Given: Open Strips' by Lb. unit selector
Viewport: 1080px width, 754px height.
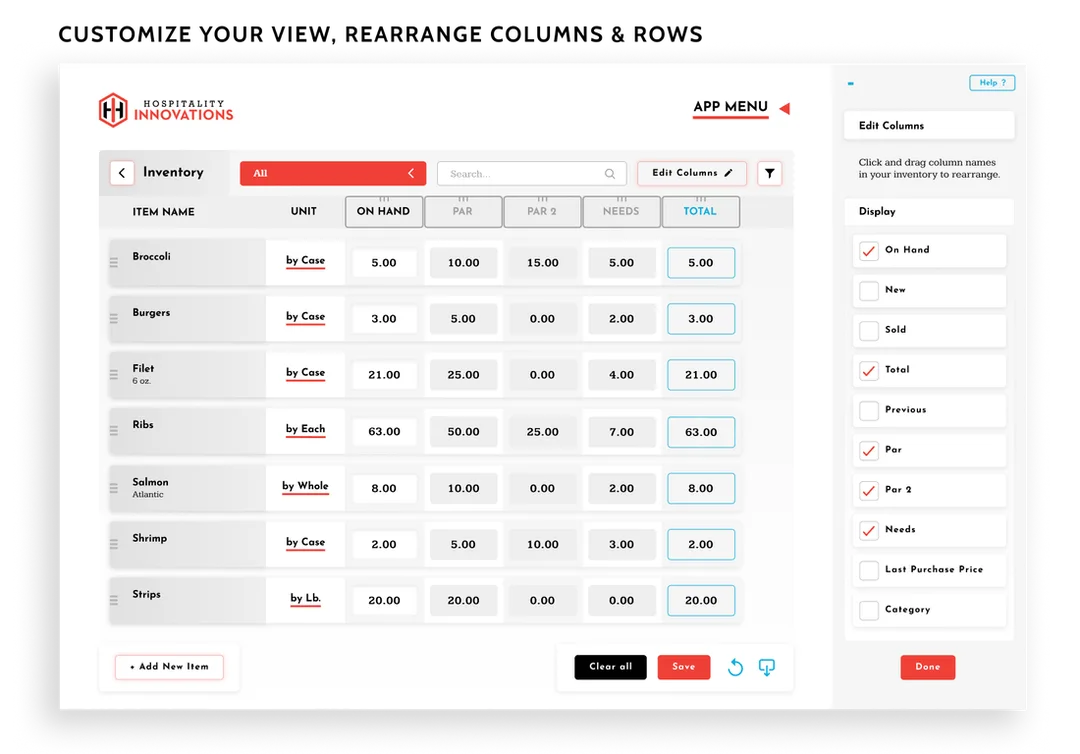Looking at the screenshot, I should (305, 598).
